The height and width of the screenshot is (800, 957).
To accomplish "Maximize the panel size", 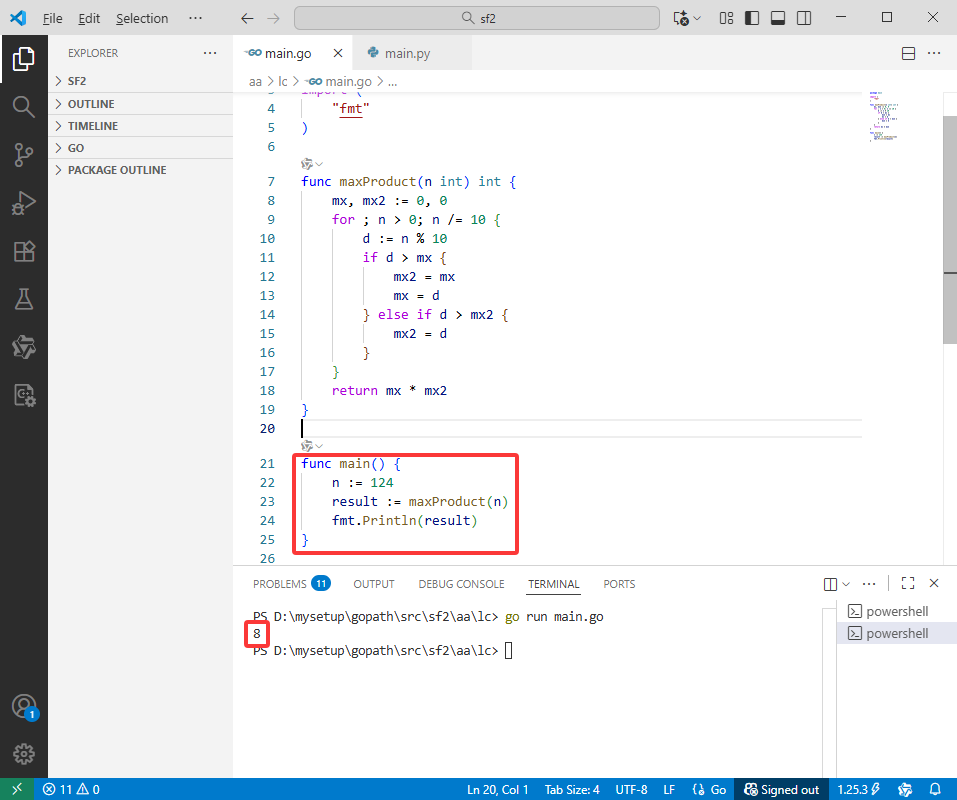I will tap(908, 583).
